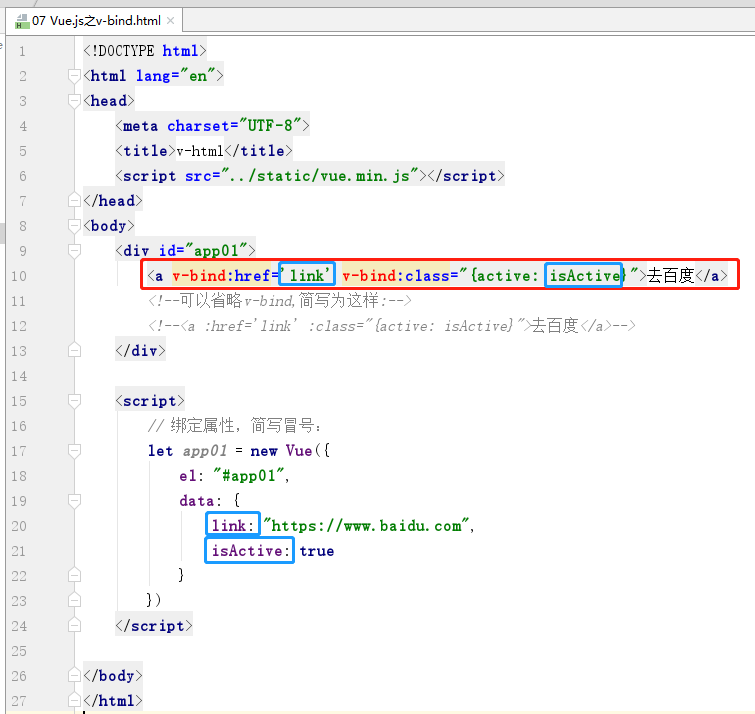This screenshot has height=714, width=755.
Task: Click the comment 可以省略v-bind on line 11
Action: pos(280,301)
